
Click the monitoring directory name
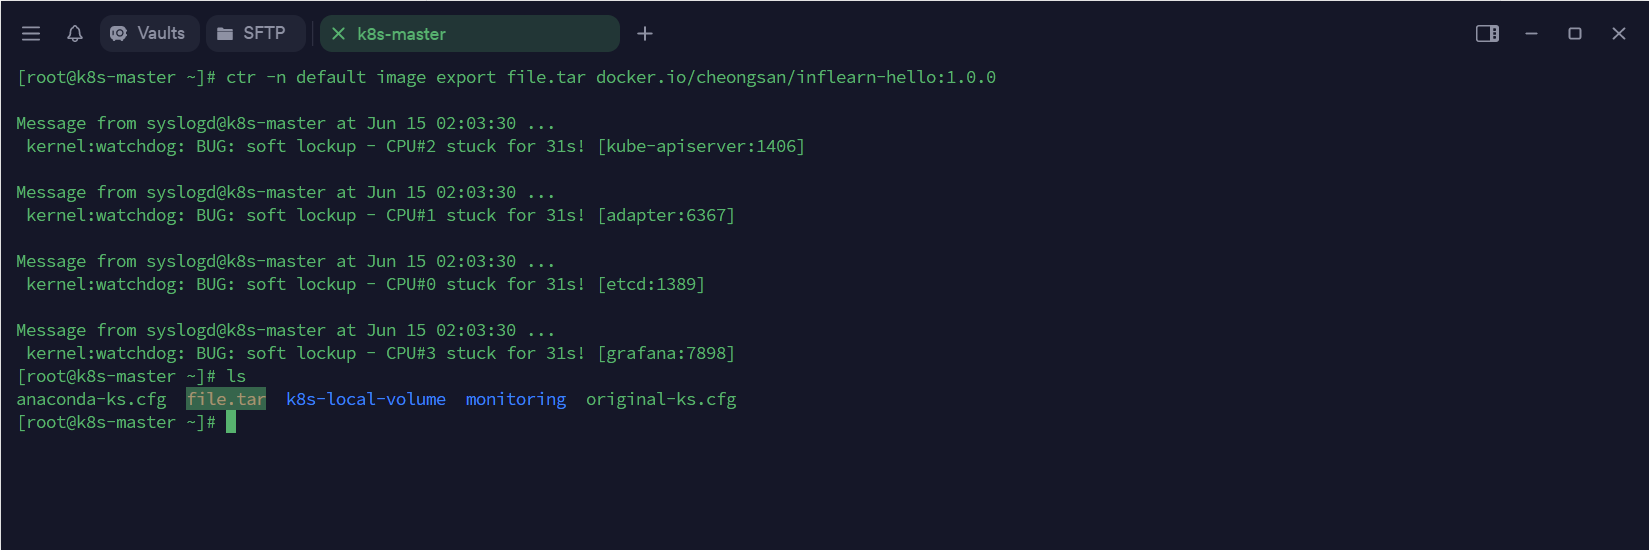point(515,399)
